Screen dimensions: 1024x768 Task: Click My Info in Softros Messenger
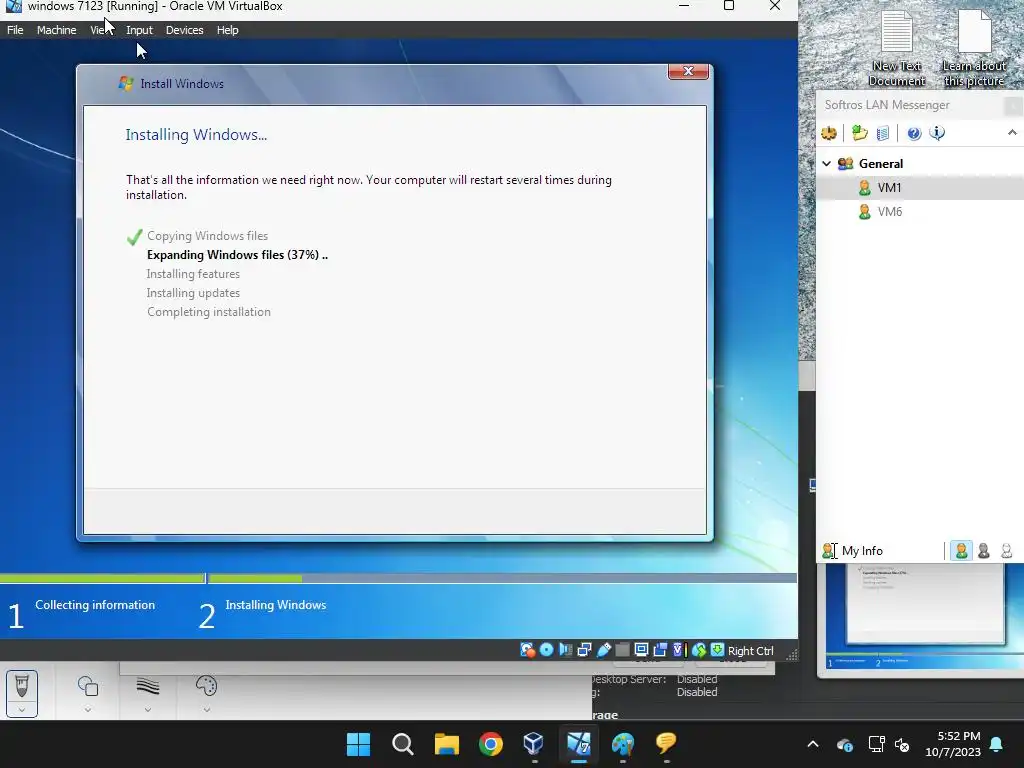pos(862,551)
